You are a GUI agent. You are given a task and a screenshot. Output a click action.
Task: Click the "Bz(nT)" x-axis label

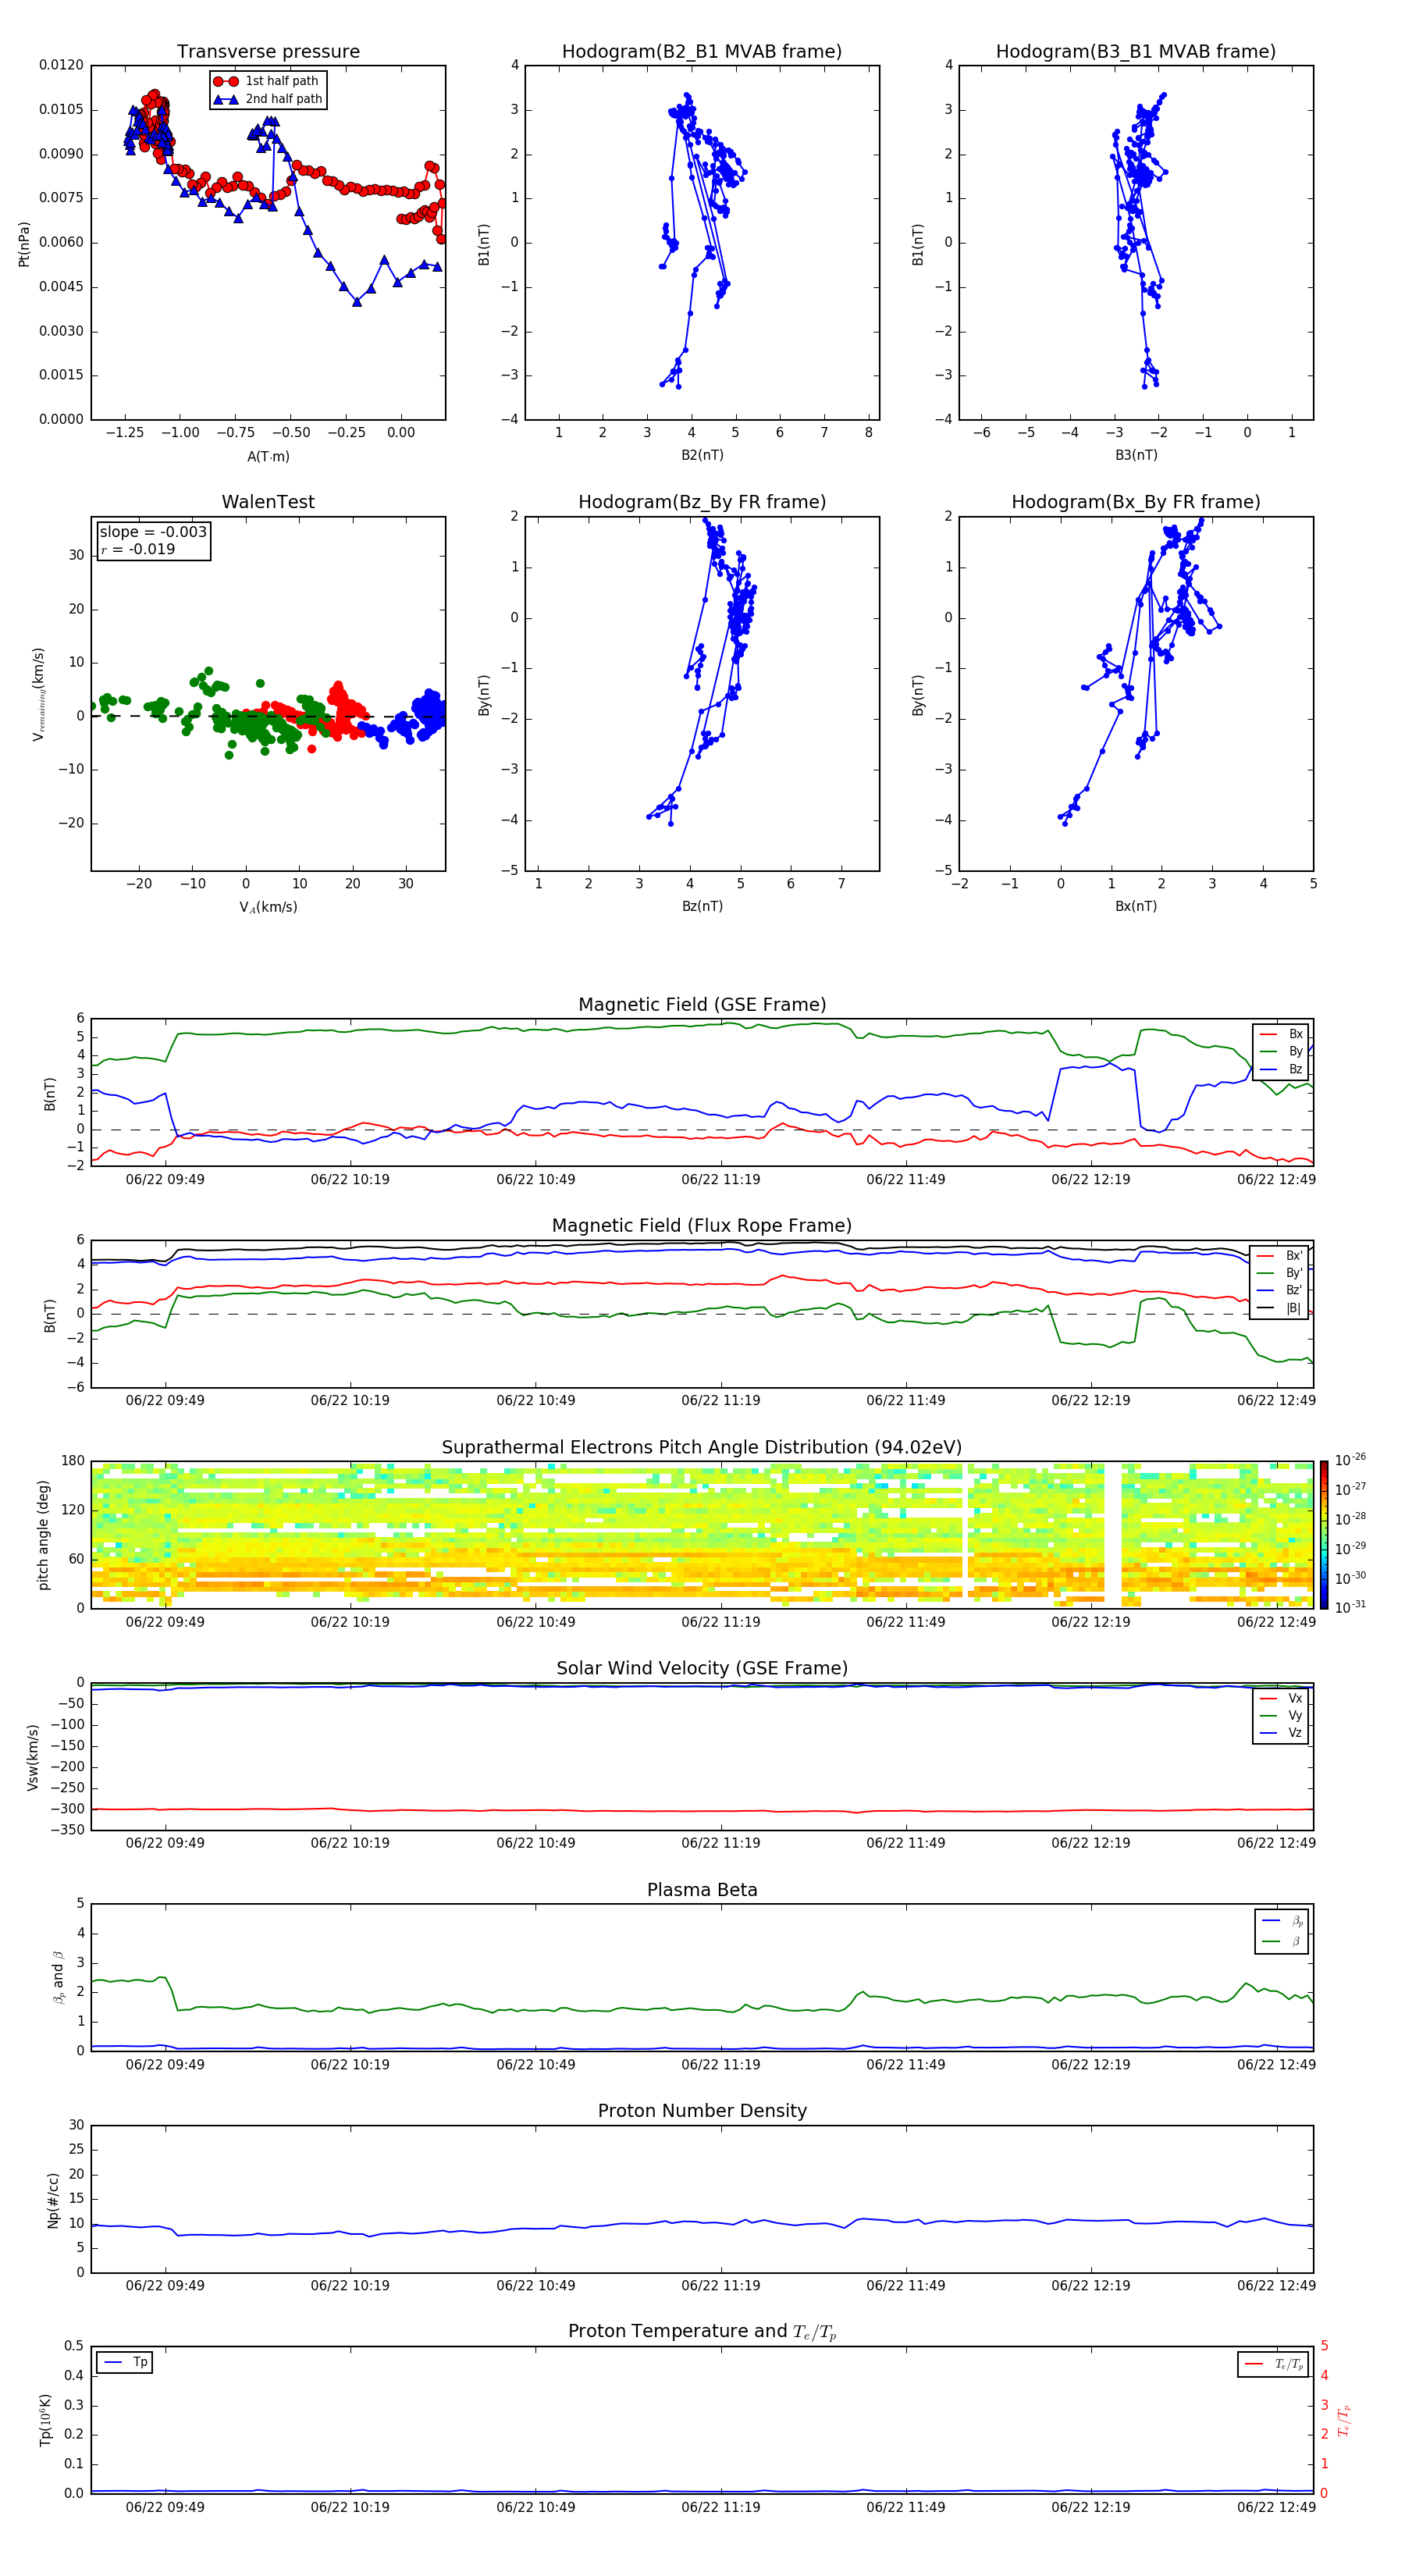click(702, 906)
